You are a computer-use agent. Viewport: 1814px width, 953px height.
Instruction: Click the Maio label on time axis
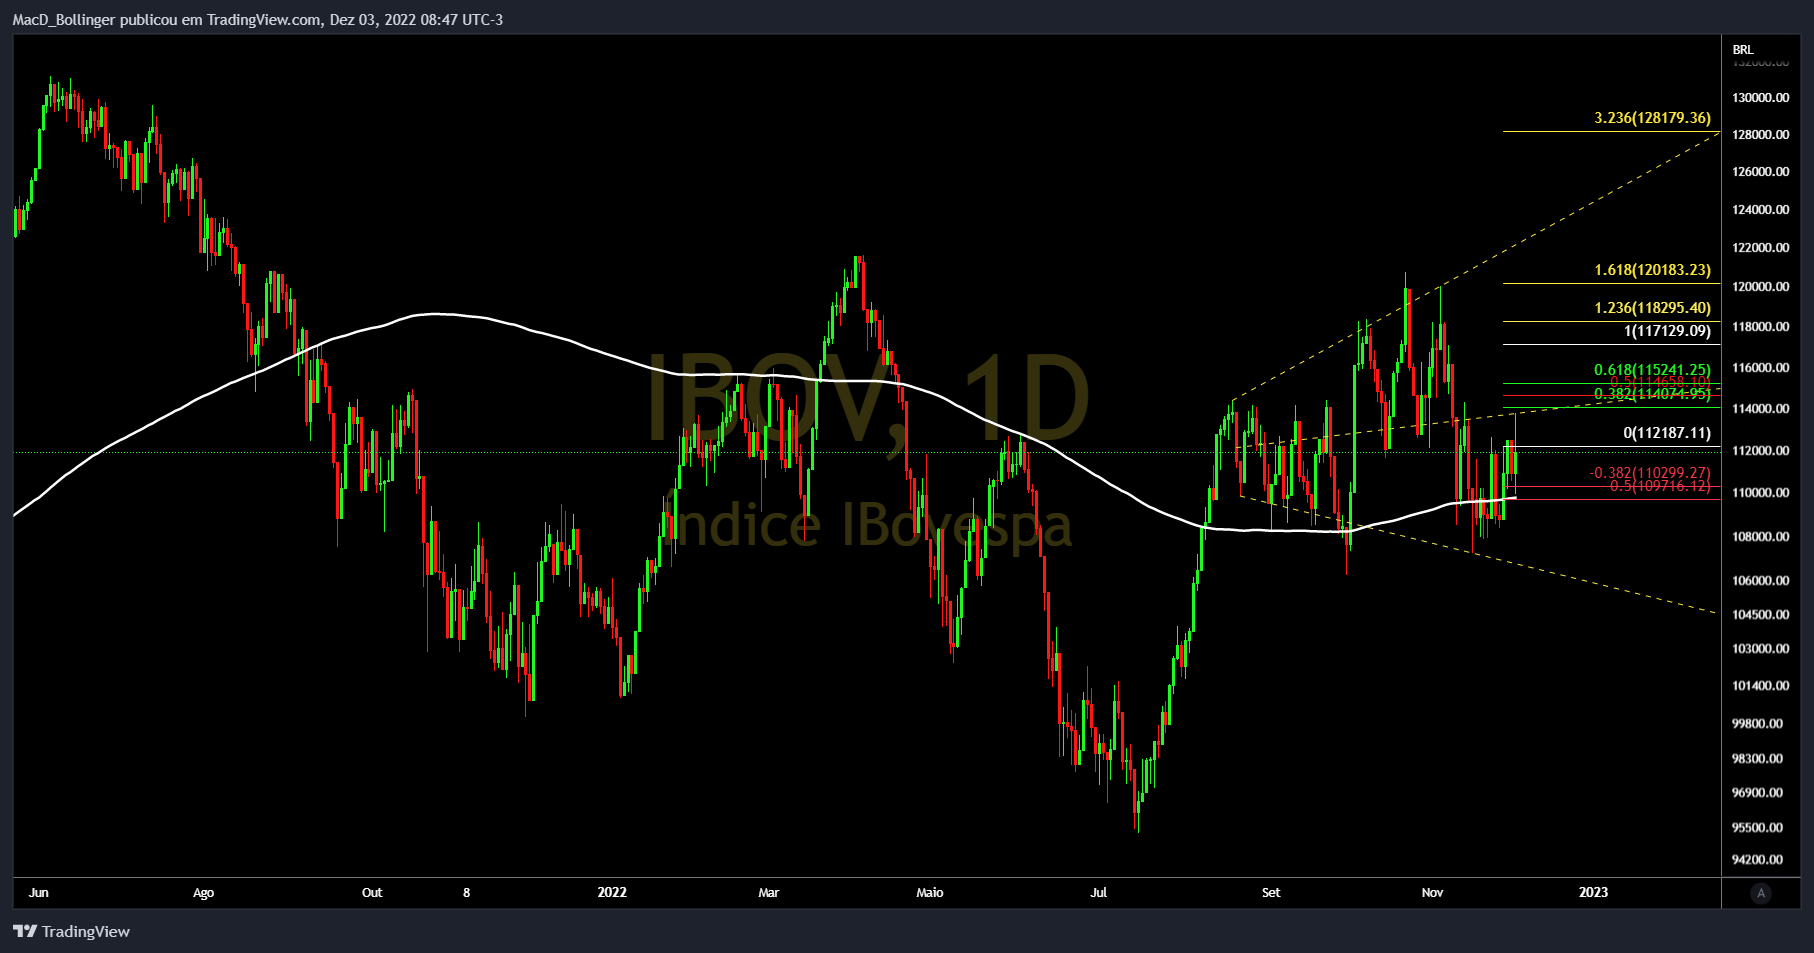929,892
